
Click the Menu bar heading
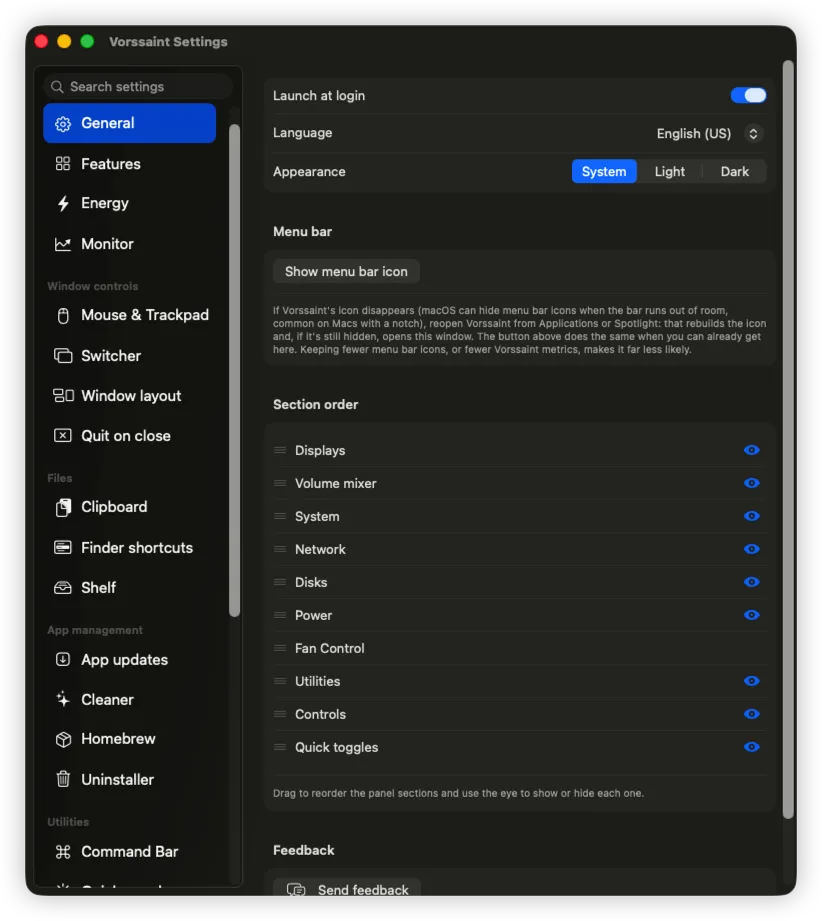click(x=303, y=232)
